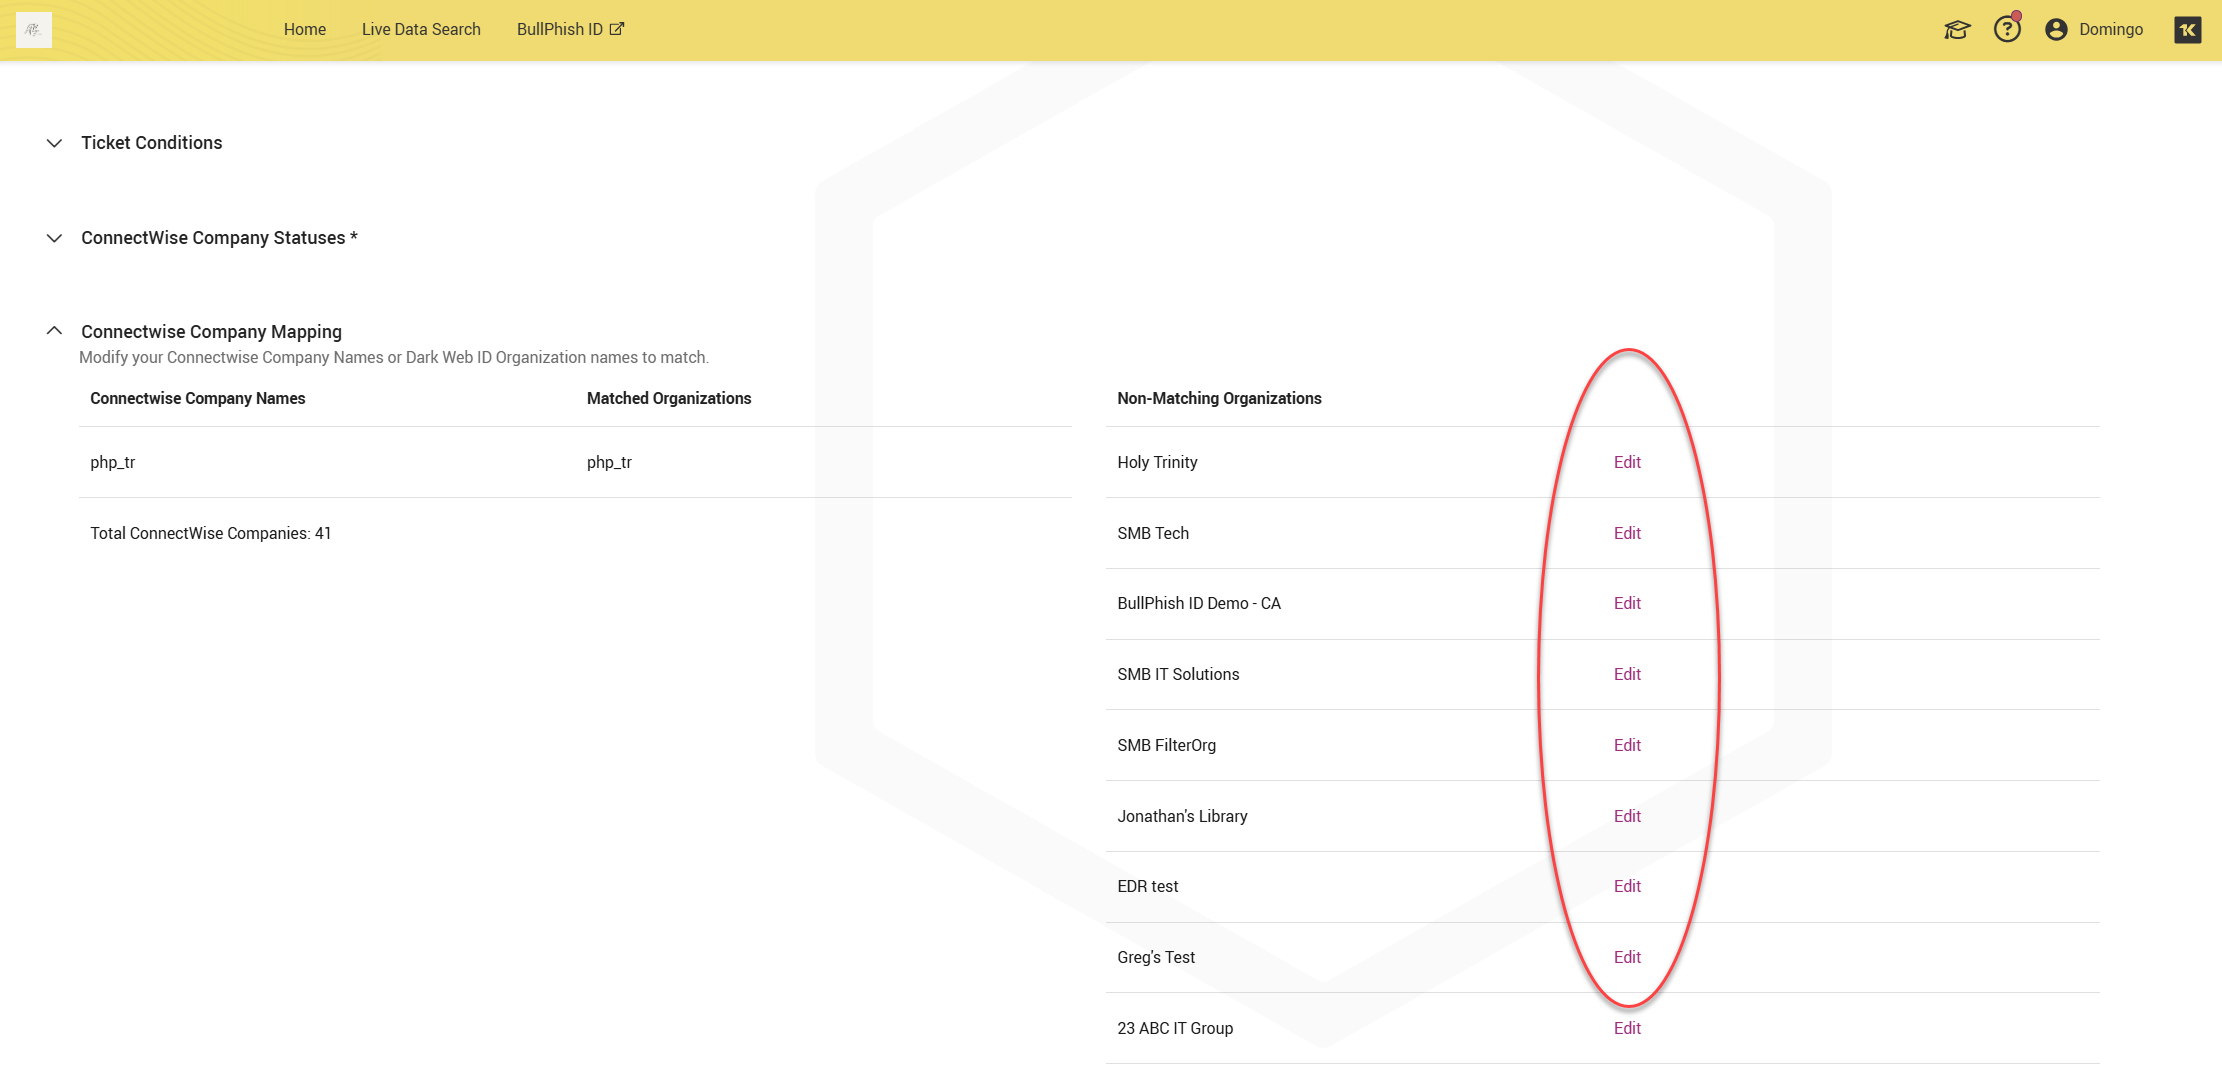
Task: Click Edit for BullPhish ID Demo - CA
Action: pos(1627,603)
